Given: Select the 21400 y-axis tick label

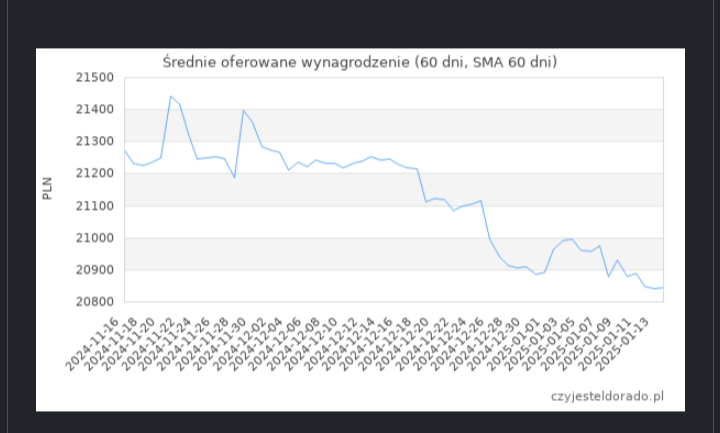Looking at the screenshot, I should pyautogui.click(x=98, y=109).
